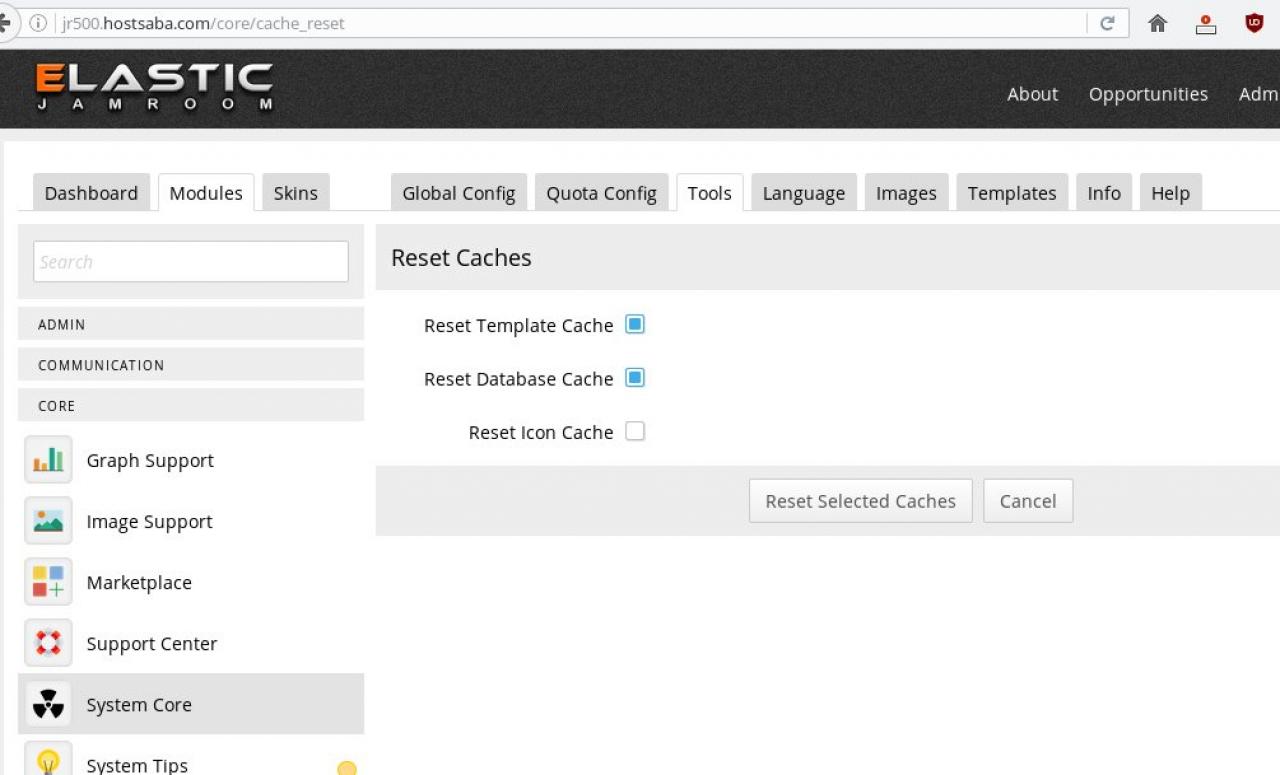Click the browser reload icon
This screenshot has width=1280, height=775.
(x=1107, y=23)
